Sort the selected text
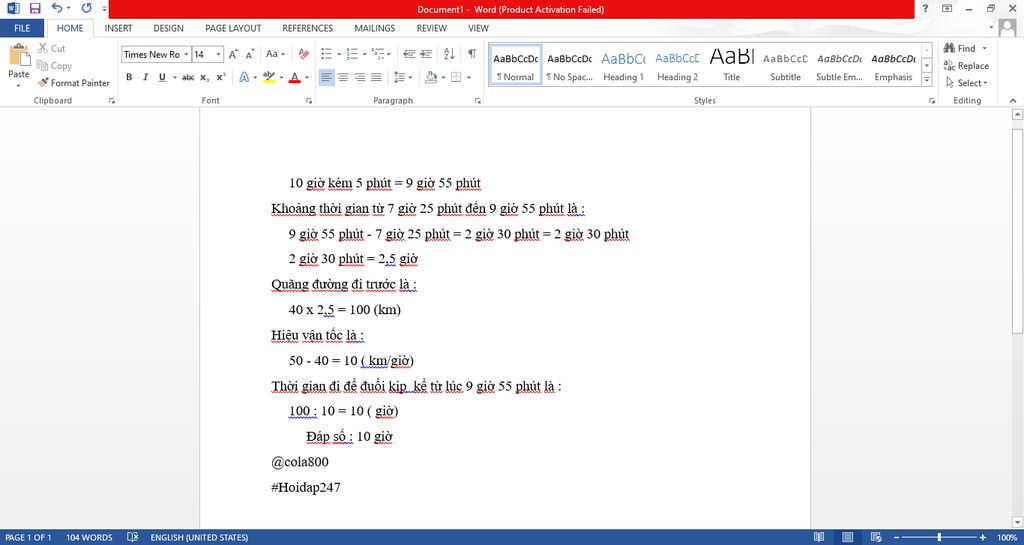Image resolution: width=1024 pixels, height=545 pixels. point(449,54)
